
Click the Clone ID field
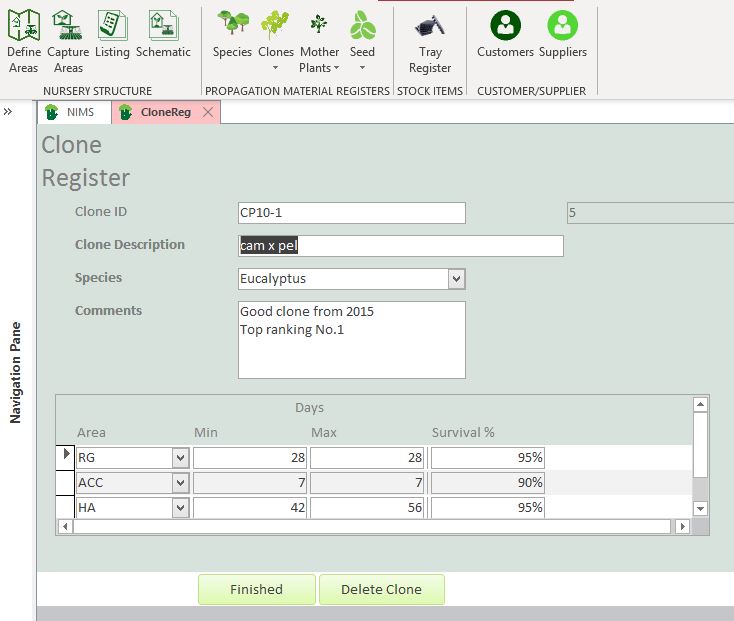(x=351, y=213)
